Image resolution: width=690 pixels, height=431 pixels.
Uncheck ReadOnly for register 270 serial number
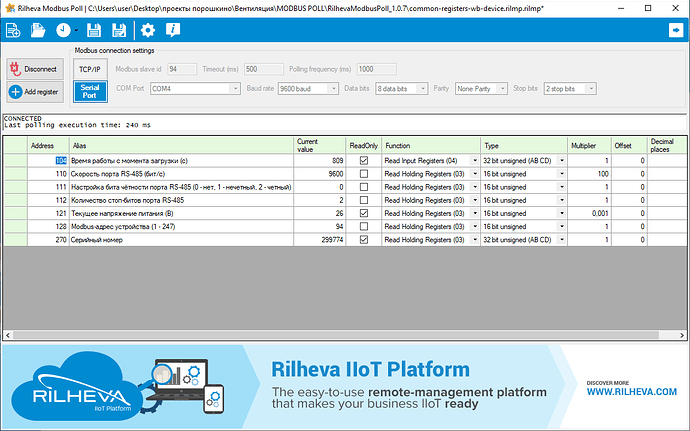point(364,240)
